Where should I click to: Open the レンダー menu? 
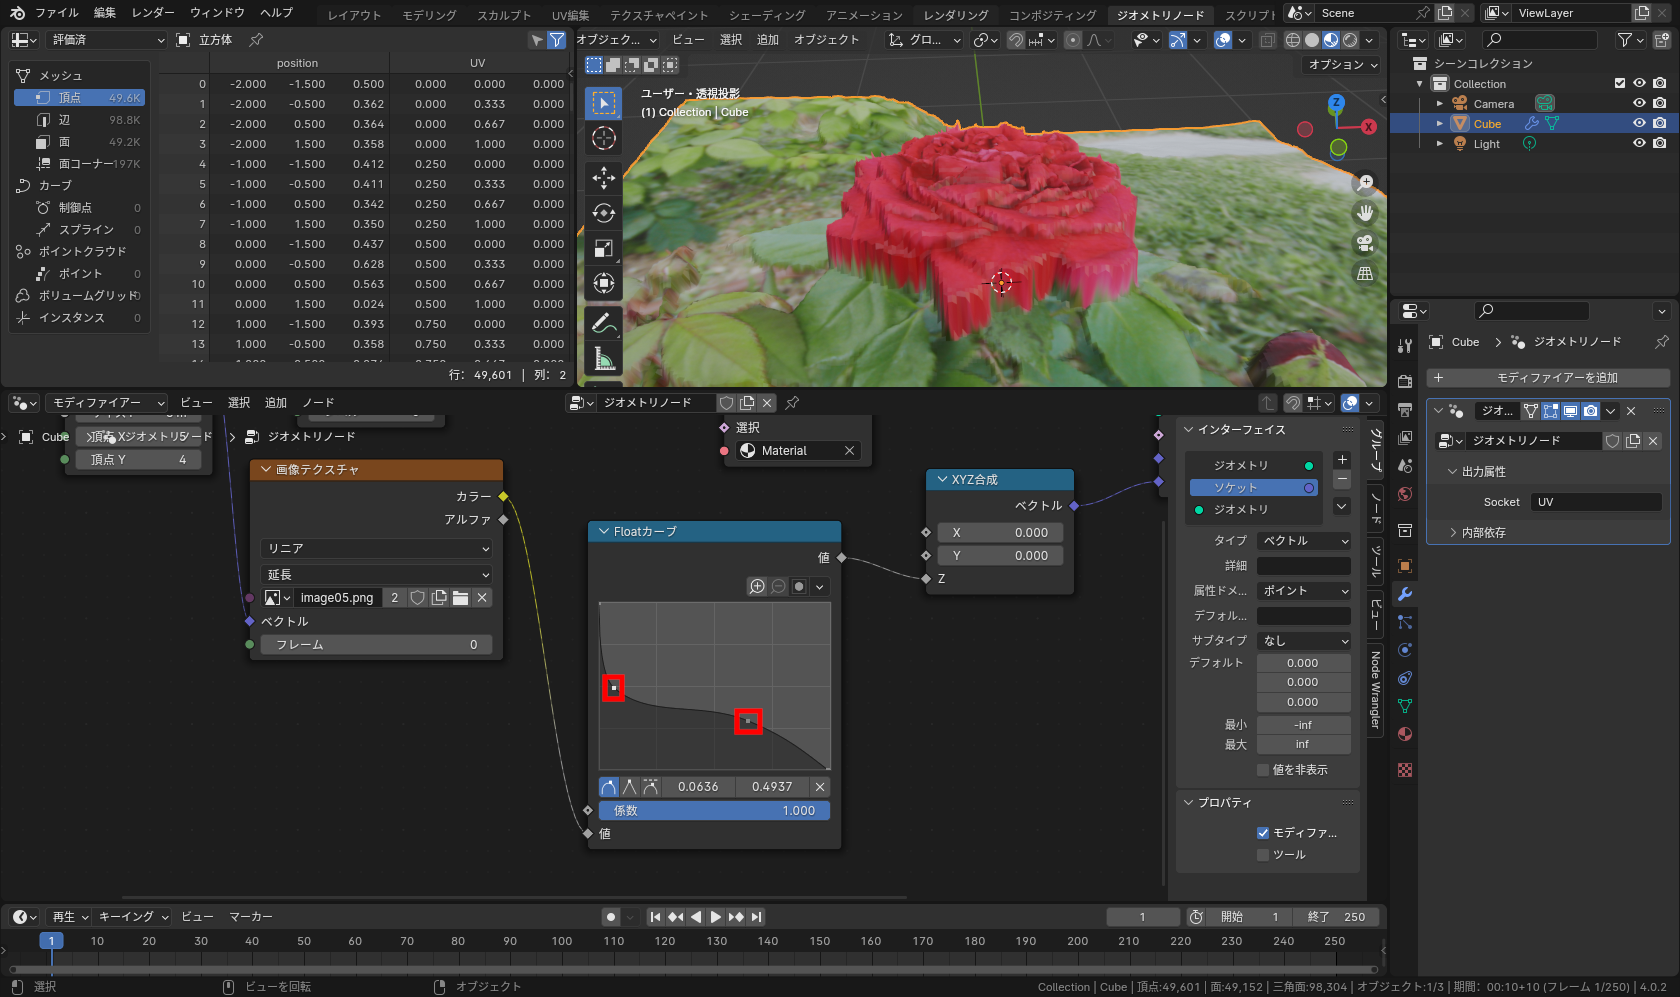pyautogui.click(x=153, y=13)
